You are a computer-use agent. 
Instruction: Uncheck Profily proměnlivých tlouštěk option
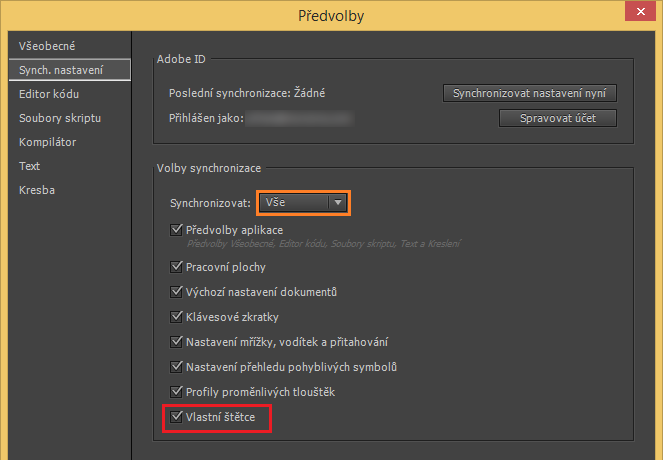click(x=178, y=391)
